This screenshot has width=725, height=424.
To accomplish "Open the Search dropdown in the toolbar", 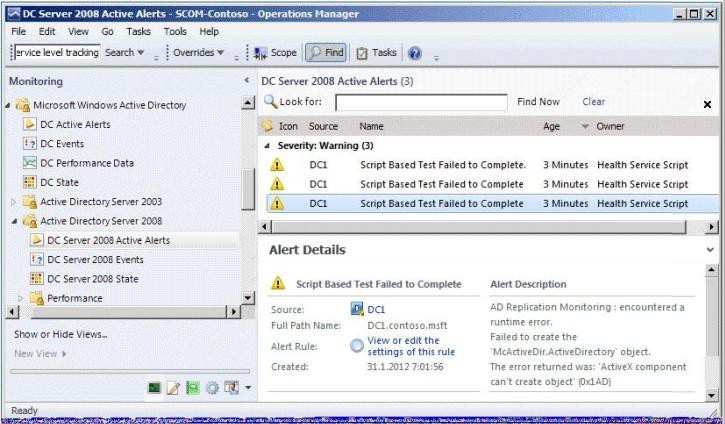I will (124, 52).
